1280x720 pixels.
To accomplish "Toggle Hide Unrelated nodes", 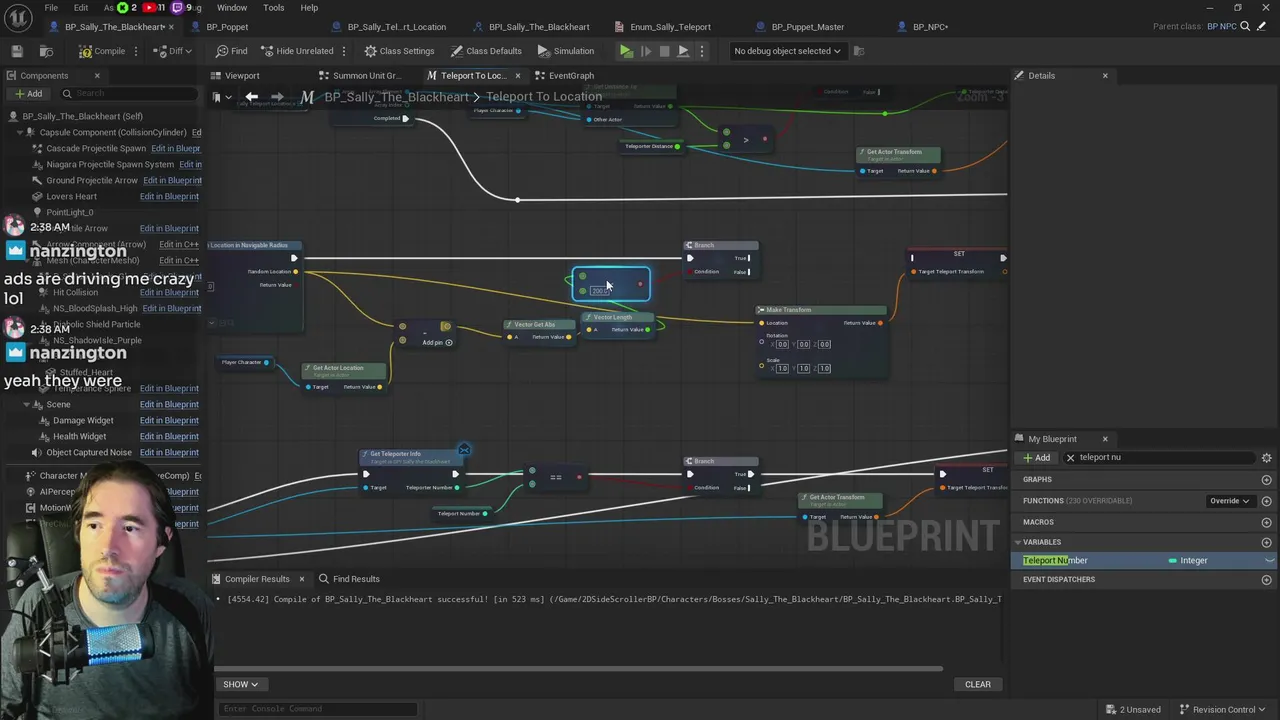I will [297, 51].
